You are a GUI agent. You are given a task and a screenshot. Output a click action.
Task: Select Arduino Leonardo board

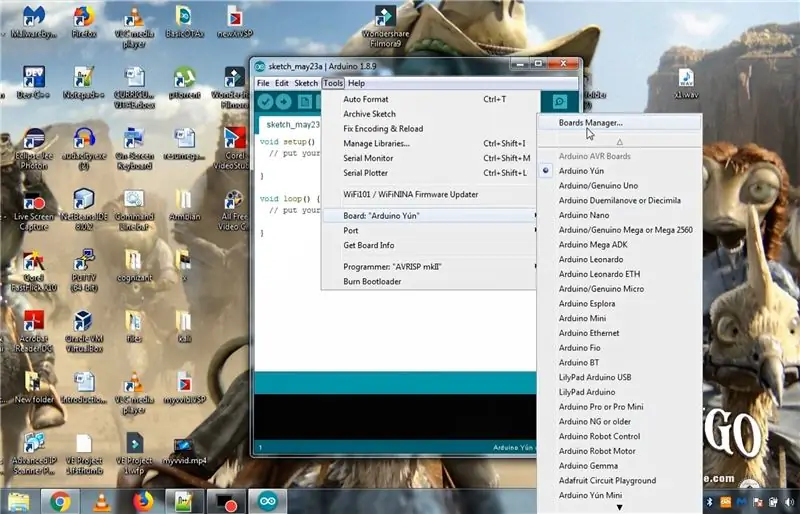click(619, 259)
